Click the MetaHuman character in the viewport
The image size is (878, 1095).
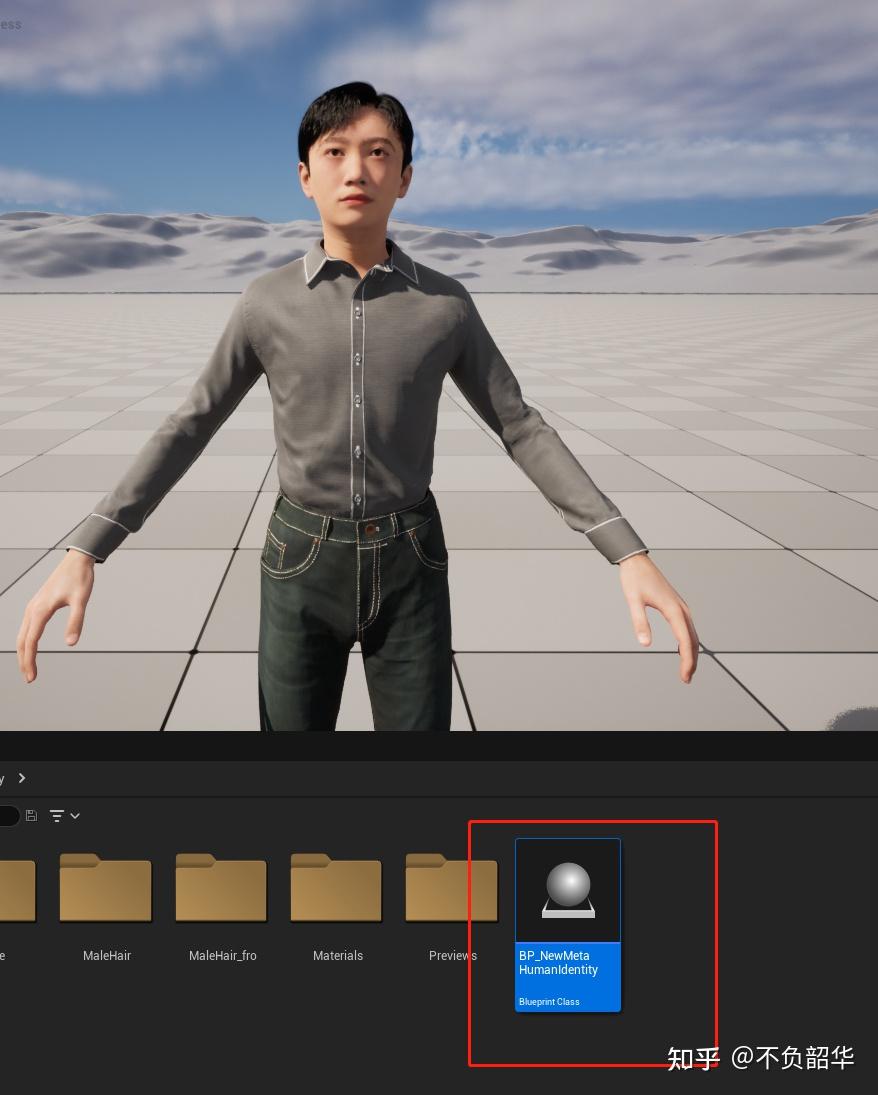coord(358,405)
